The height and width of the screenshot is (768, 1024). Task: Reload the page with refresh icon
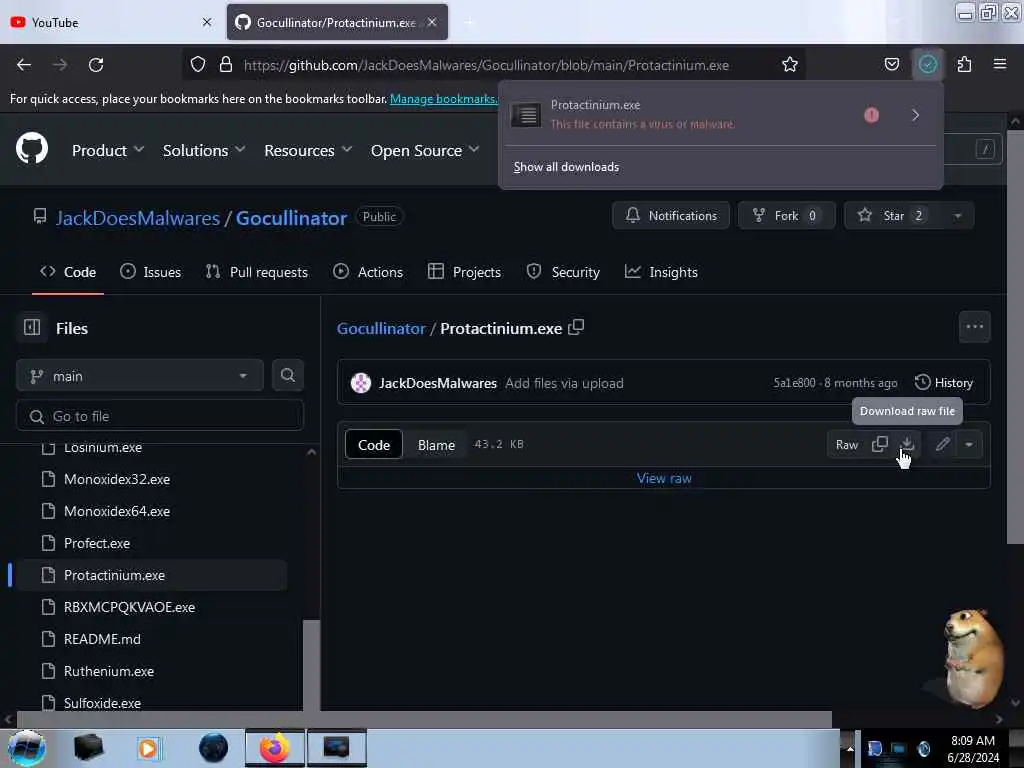(x=96, y=65)
